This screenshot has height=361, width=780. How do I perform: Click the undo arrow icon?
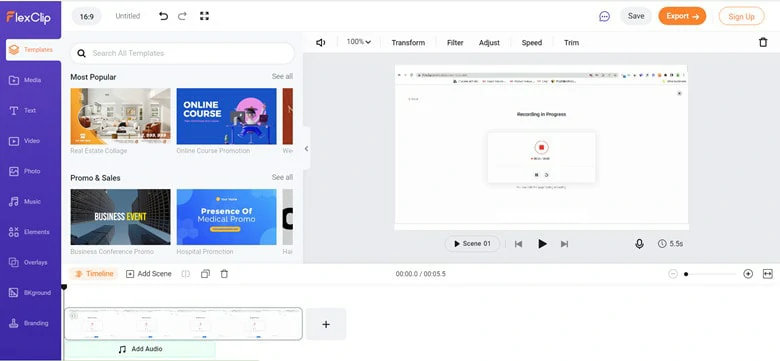tap(163, 16)
